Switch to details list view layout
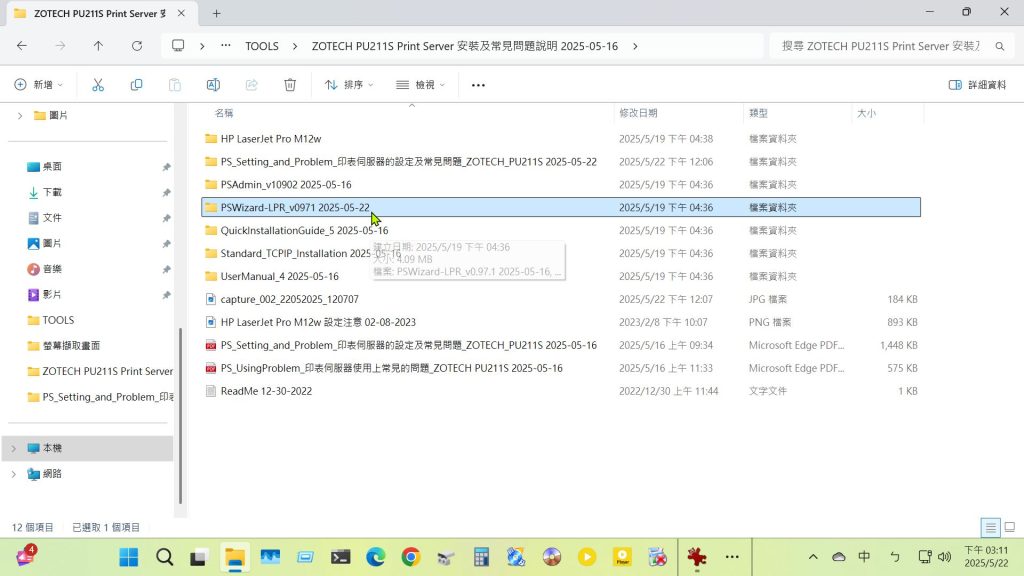This screenshot has width=1024, height=576. click(x=990, y=527)
